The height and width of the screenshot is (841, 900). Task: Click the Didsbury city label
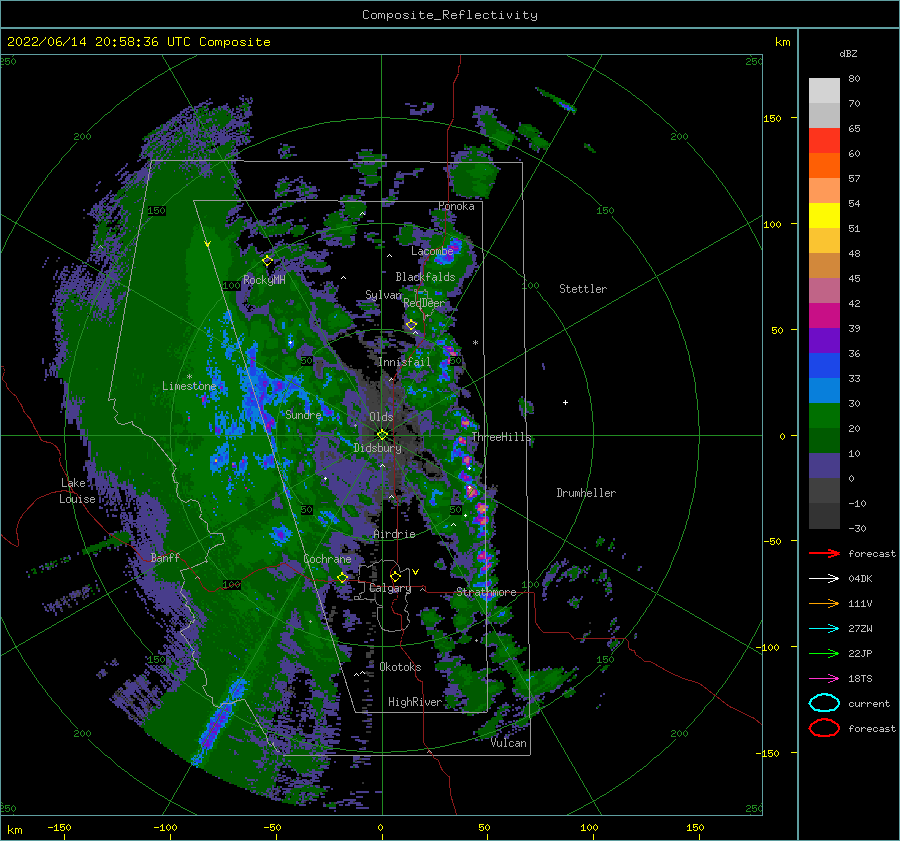[x=377, y=448]
